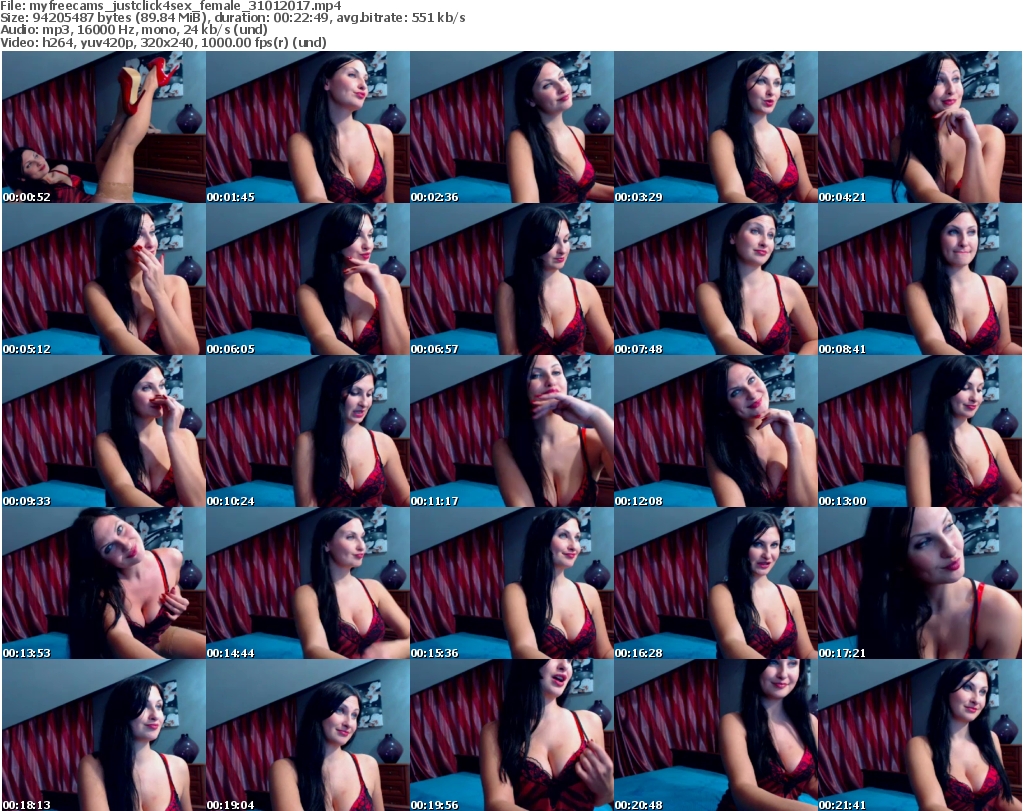The image size is (1024, 811).
Task: Select the thumbnail frame at 00:00:52
Action: coord(104,127)
